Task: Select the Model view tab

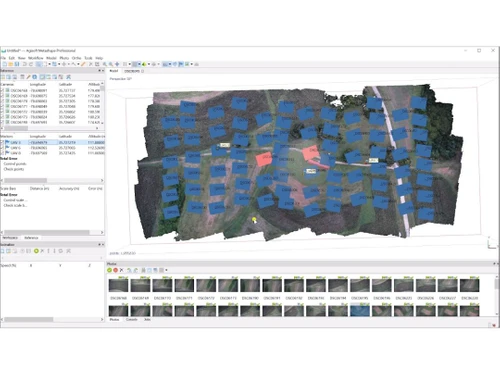Action: (x=114, y=71)
